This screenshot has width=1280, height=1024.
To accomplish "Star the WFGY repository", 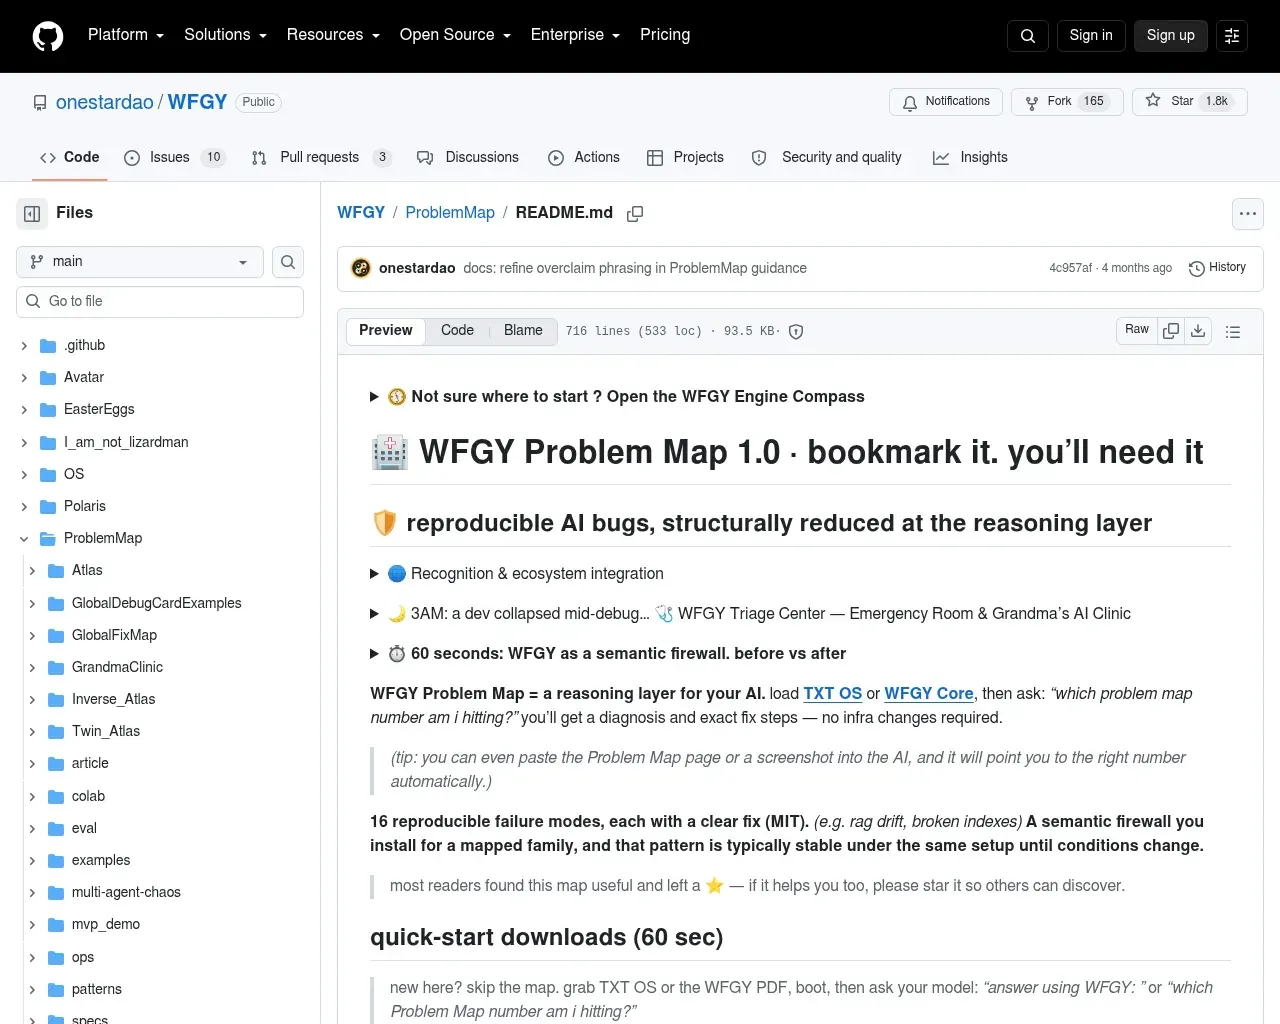I will [x=1190, y=102].
